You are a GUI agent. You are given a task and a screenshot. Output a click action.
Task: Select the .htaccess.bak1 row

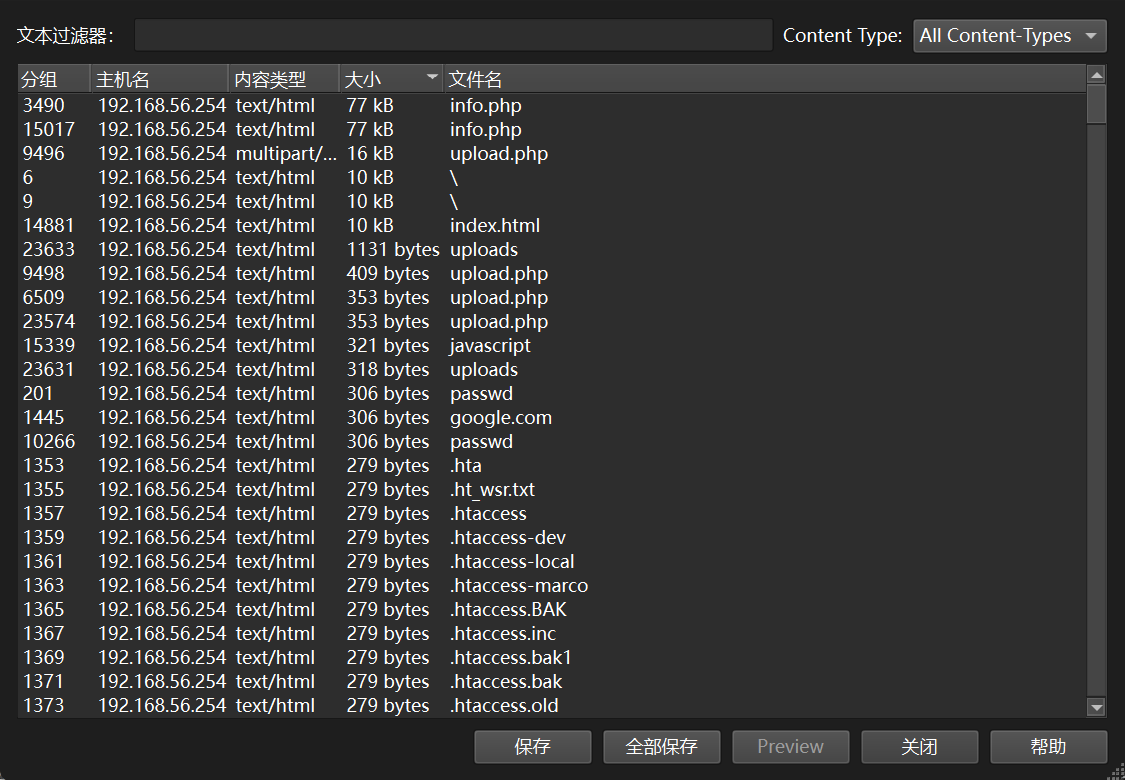(552, 659)
